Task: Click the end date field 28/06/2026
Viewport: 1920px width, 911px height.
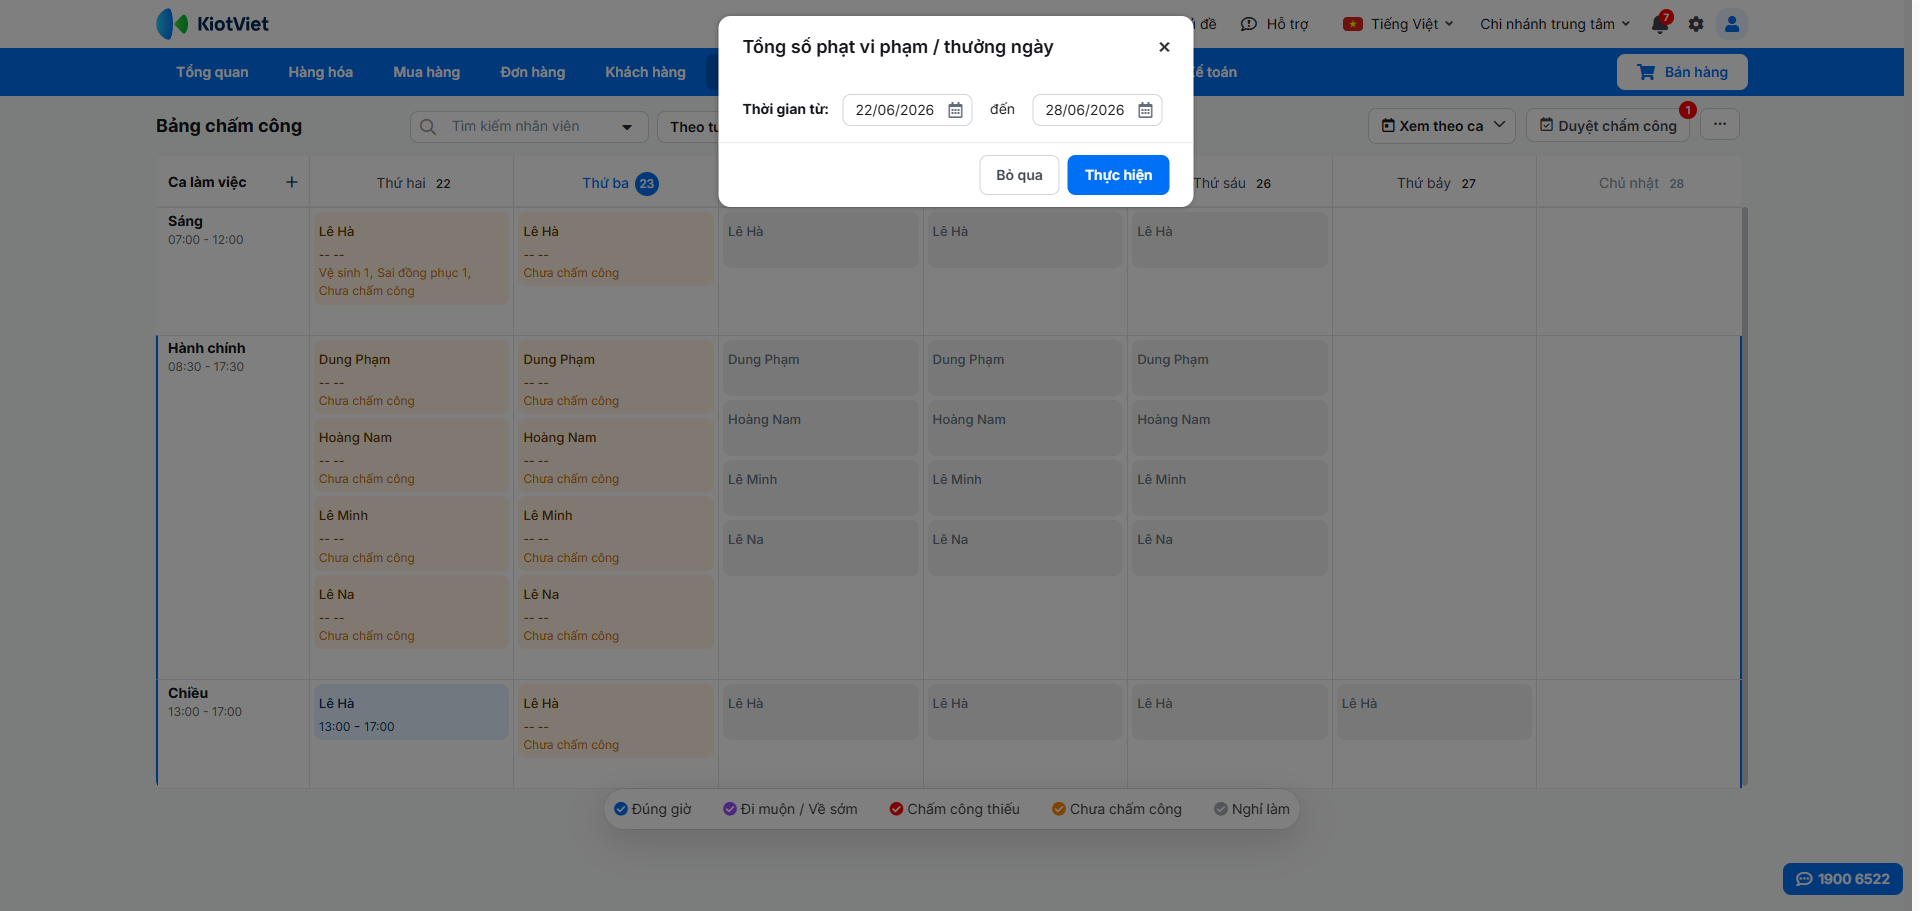Action: point(1097,110)
